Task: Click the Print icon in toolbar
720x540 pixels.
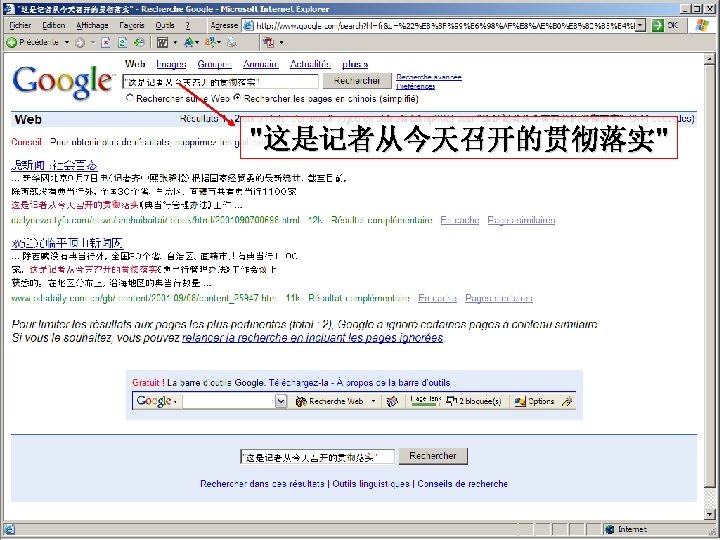Action: click(232, 43)
